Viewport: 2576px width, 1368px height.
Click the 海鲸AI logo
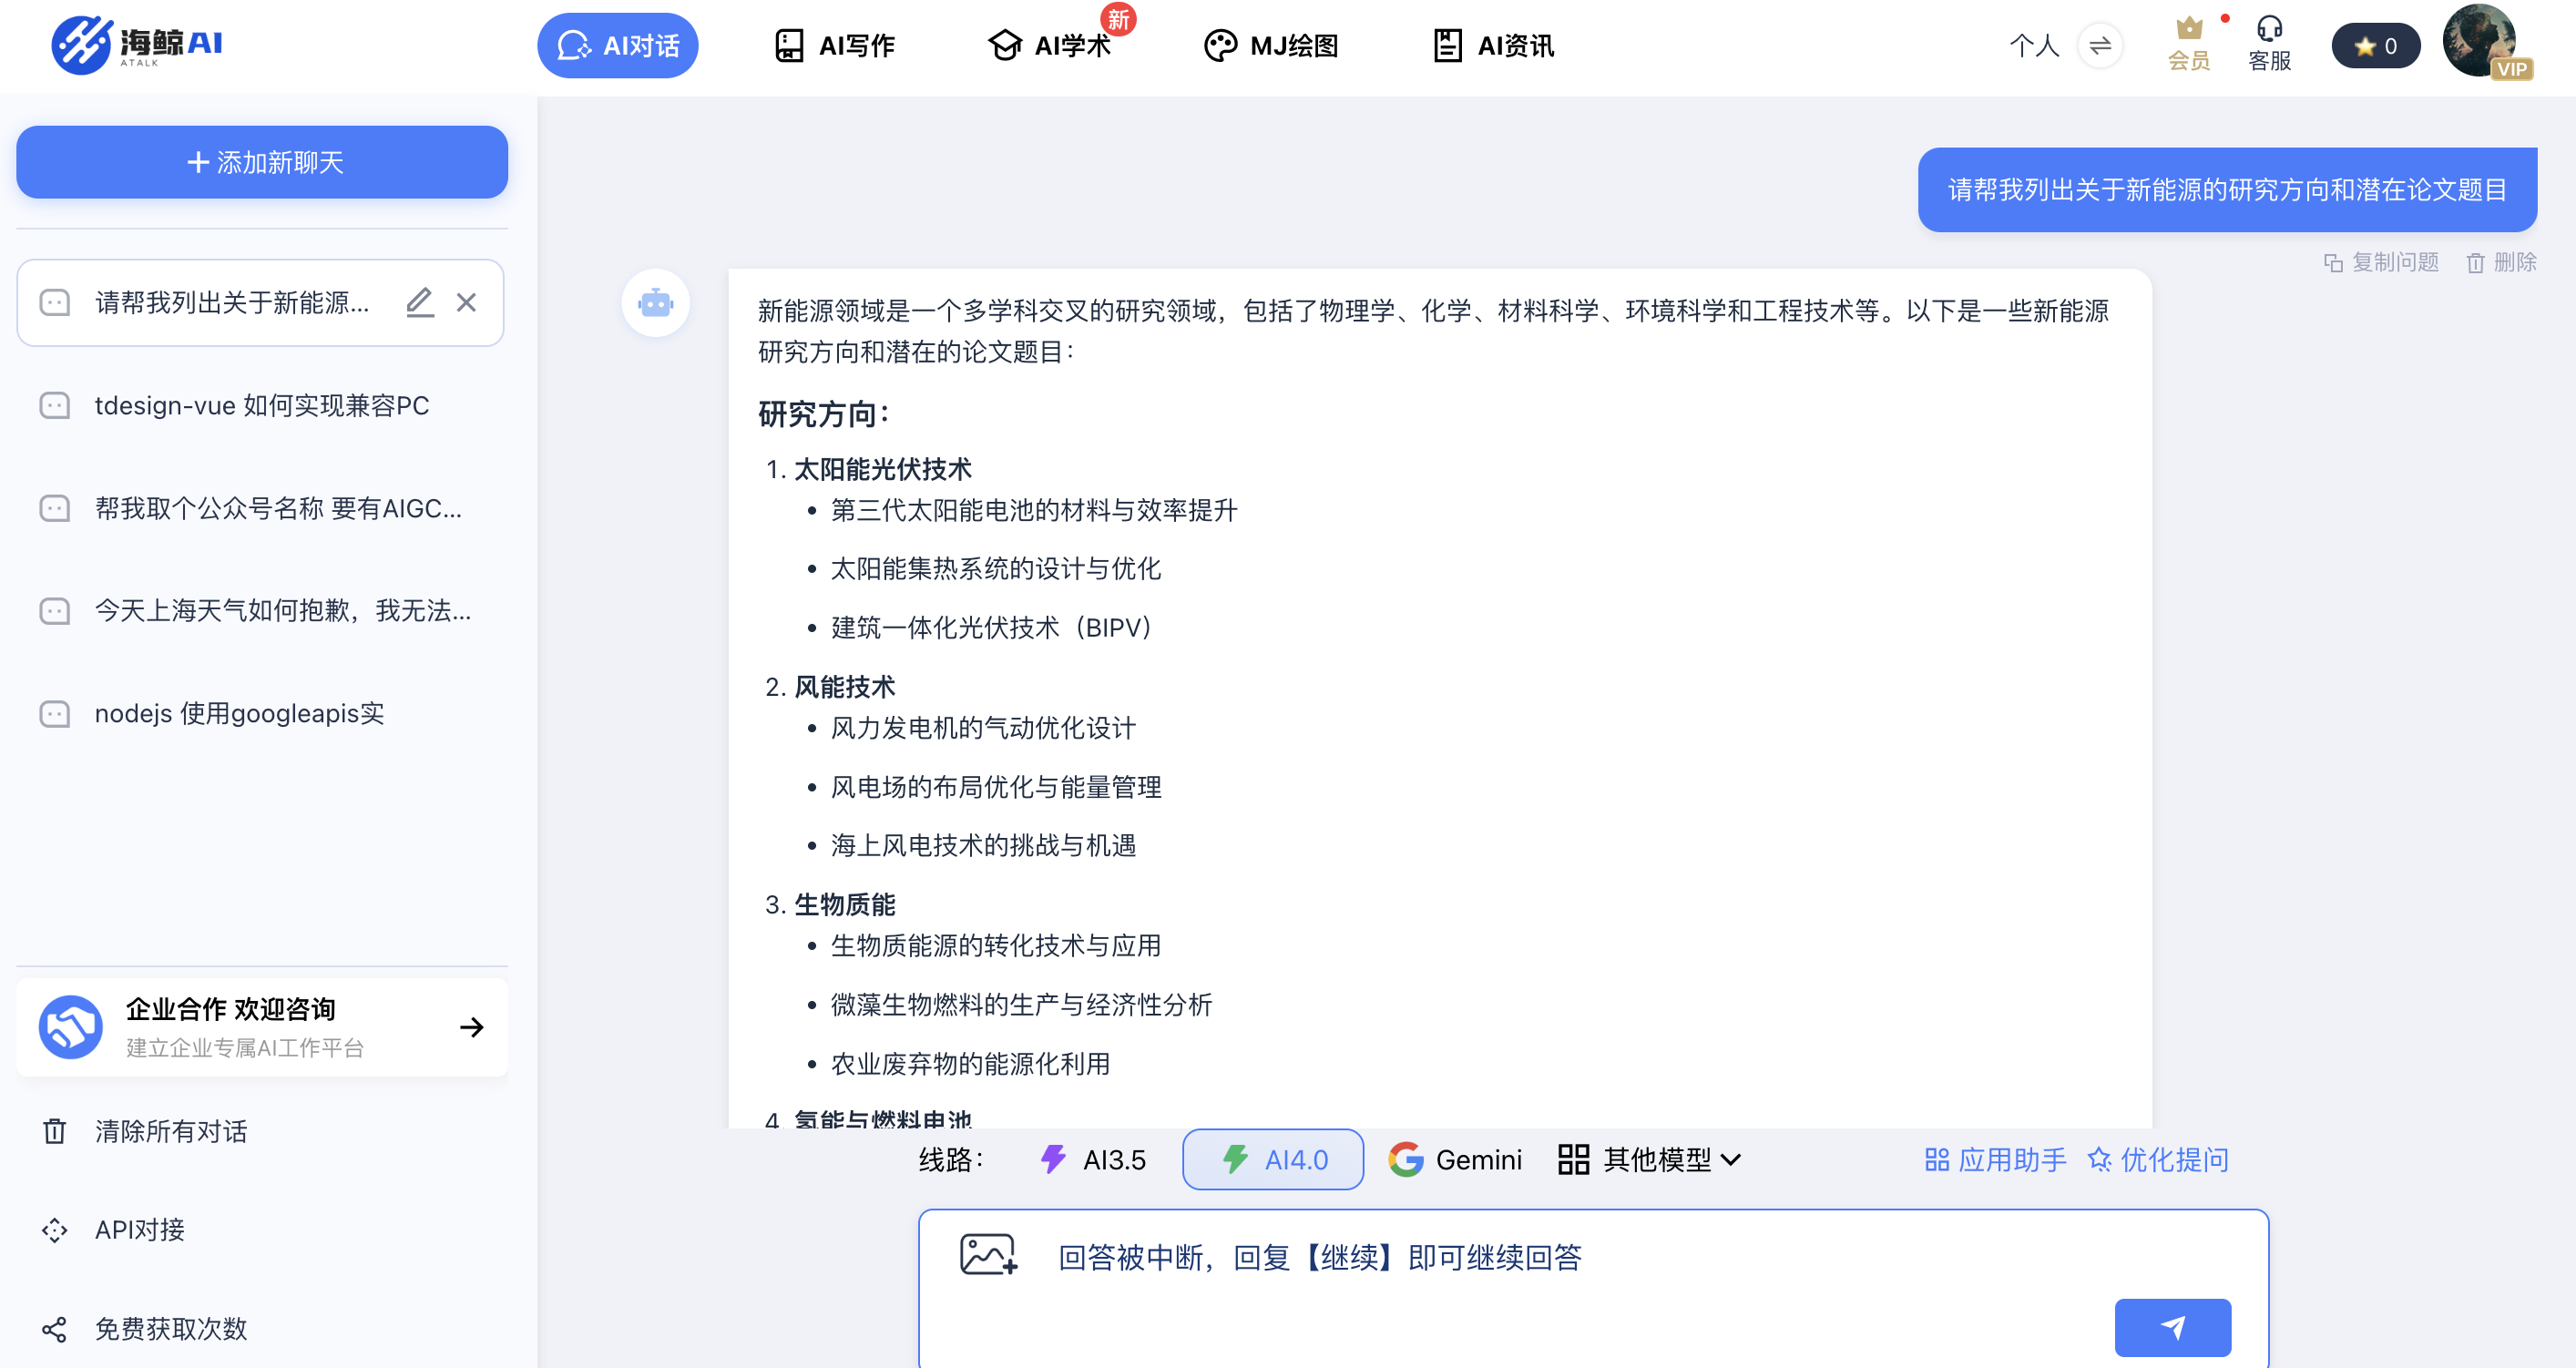[x=137, y=44]
